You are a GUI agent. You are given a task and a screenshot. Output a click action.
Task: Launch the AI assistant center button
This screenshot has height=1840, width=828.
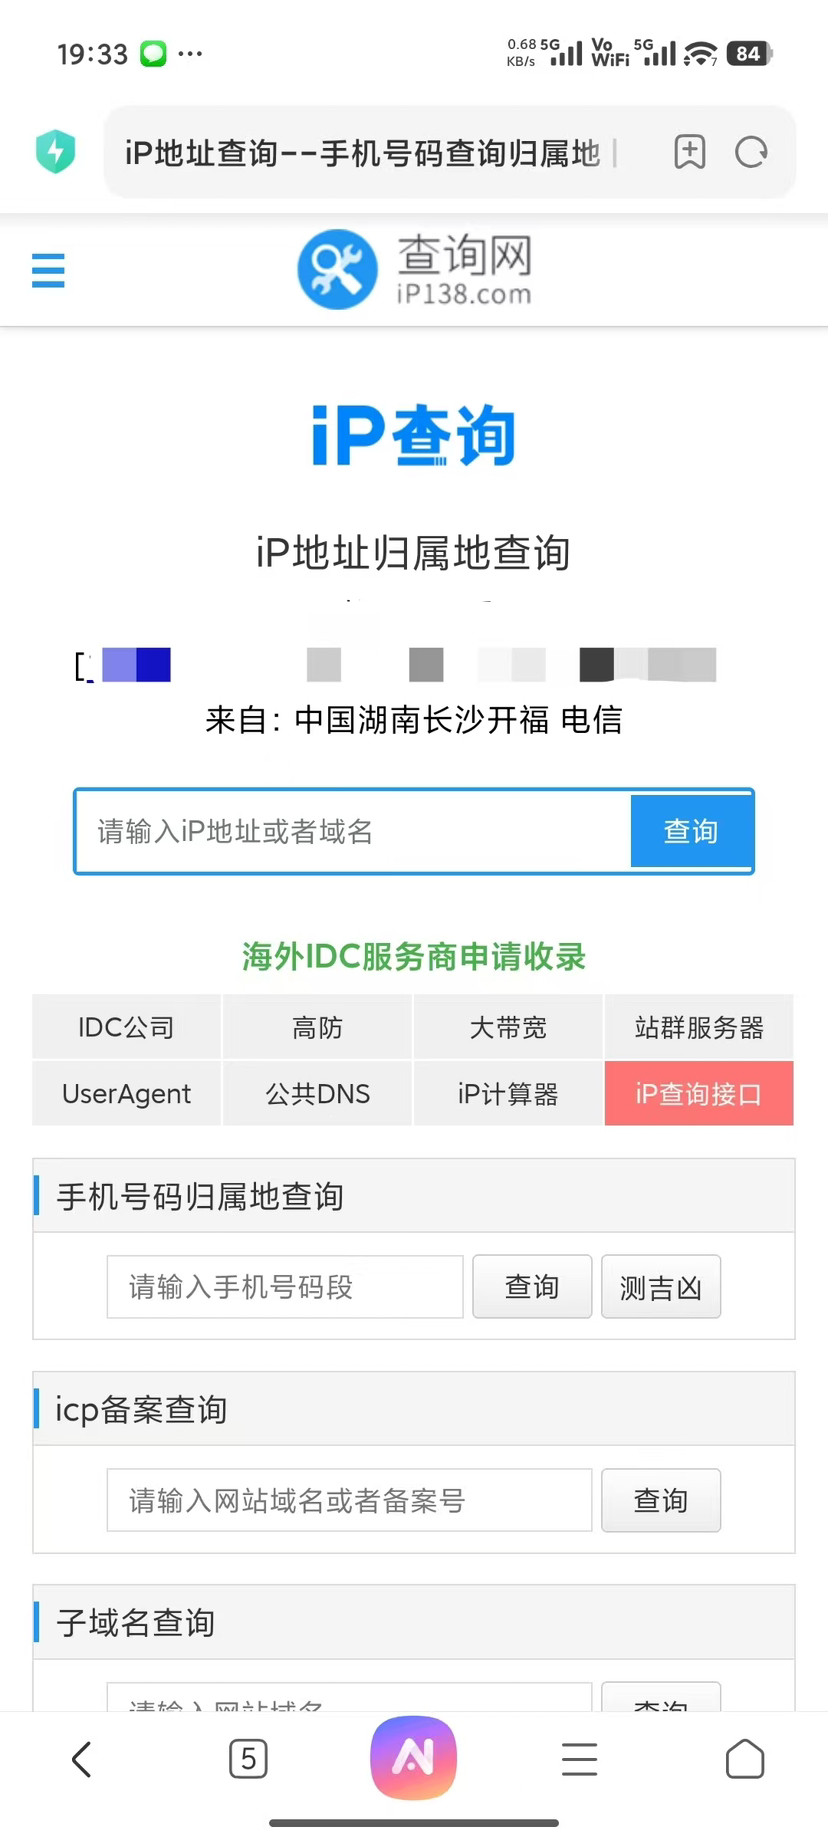click(414, 1757)
